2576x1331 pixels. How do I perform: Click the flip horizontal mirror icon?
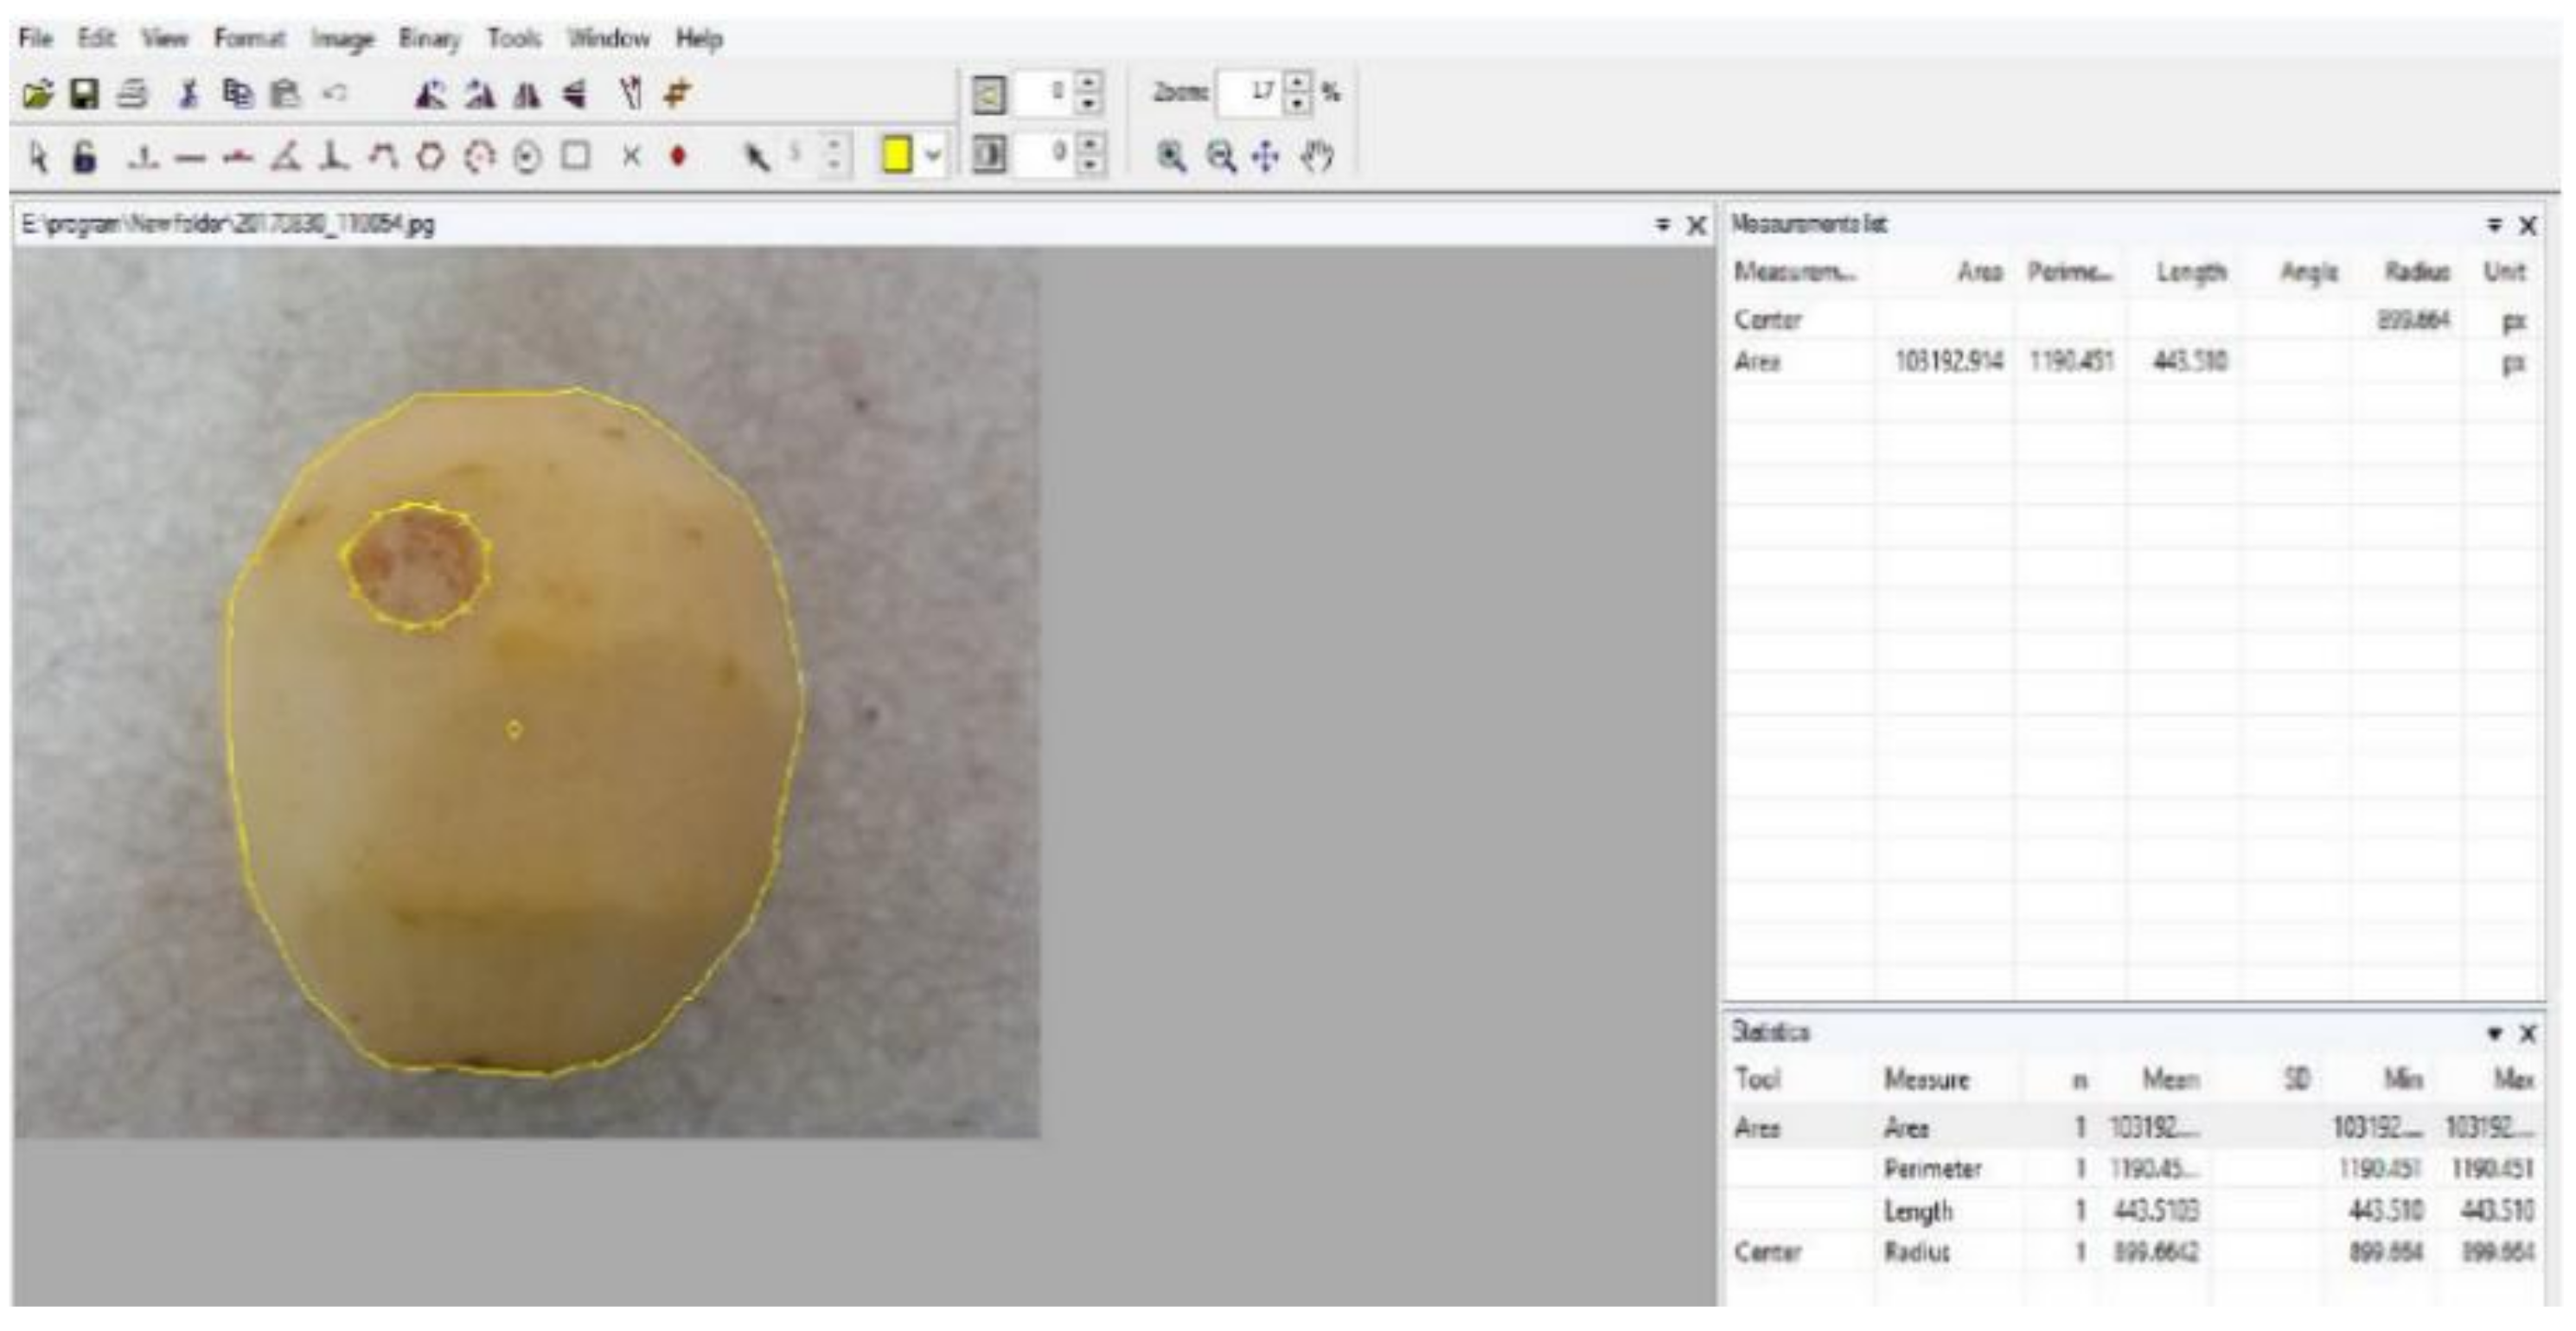(x=527, y=95)
